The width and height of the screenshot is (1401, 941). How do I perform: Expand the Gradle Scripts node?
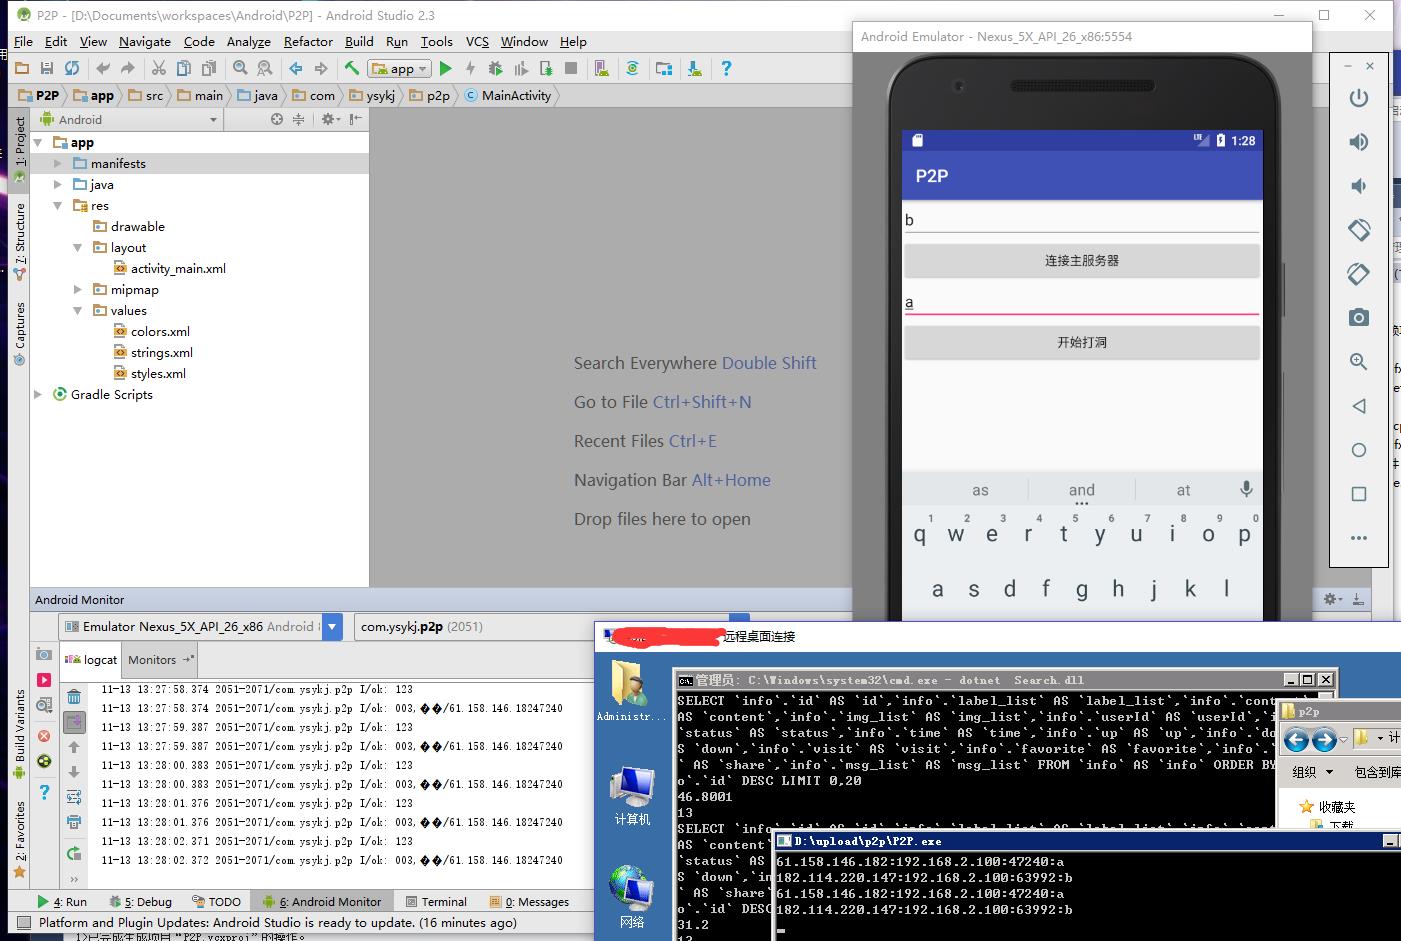tap(38, 394)
